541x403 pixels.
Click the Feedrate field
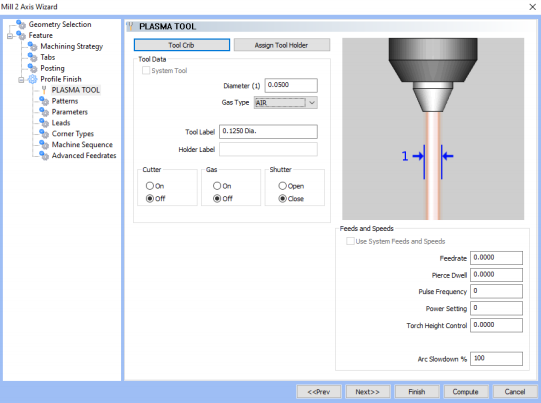[496, 258]
